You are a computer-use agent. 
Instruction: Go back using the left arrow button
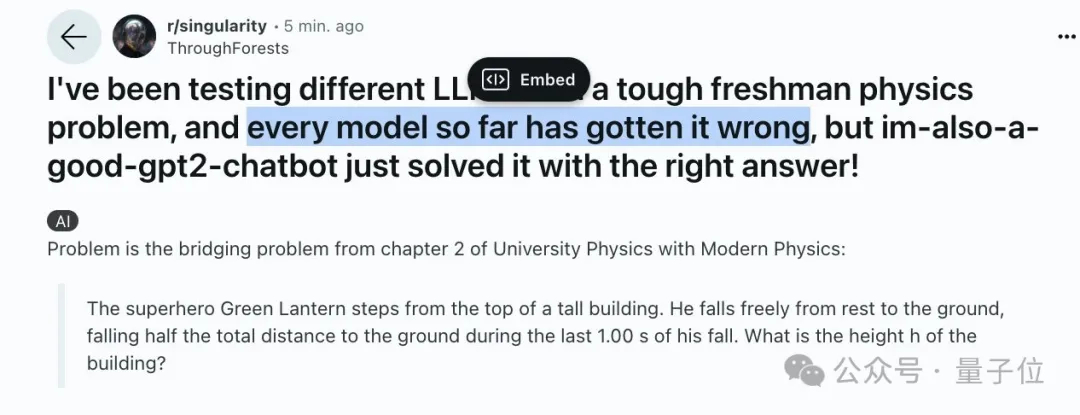point(74,36)
